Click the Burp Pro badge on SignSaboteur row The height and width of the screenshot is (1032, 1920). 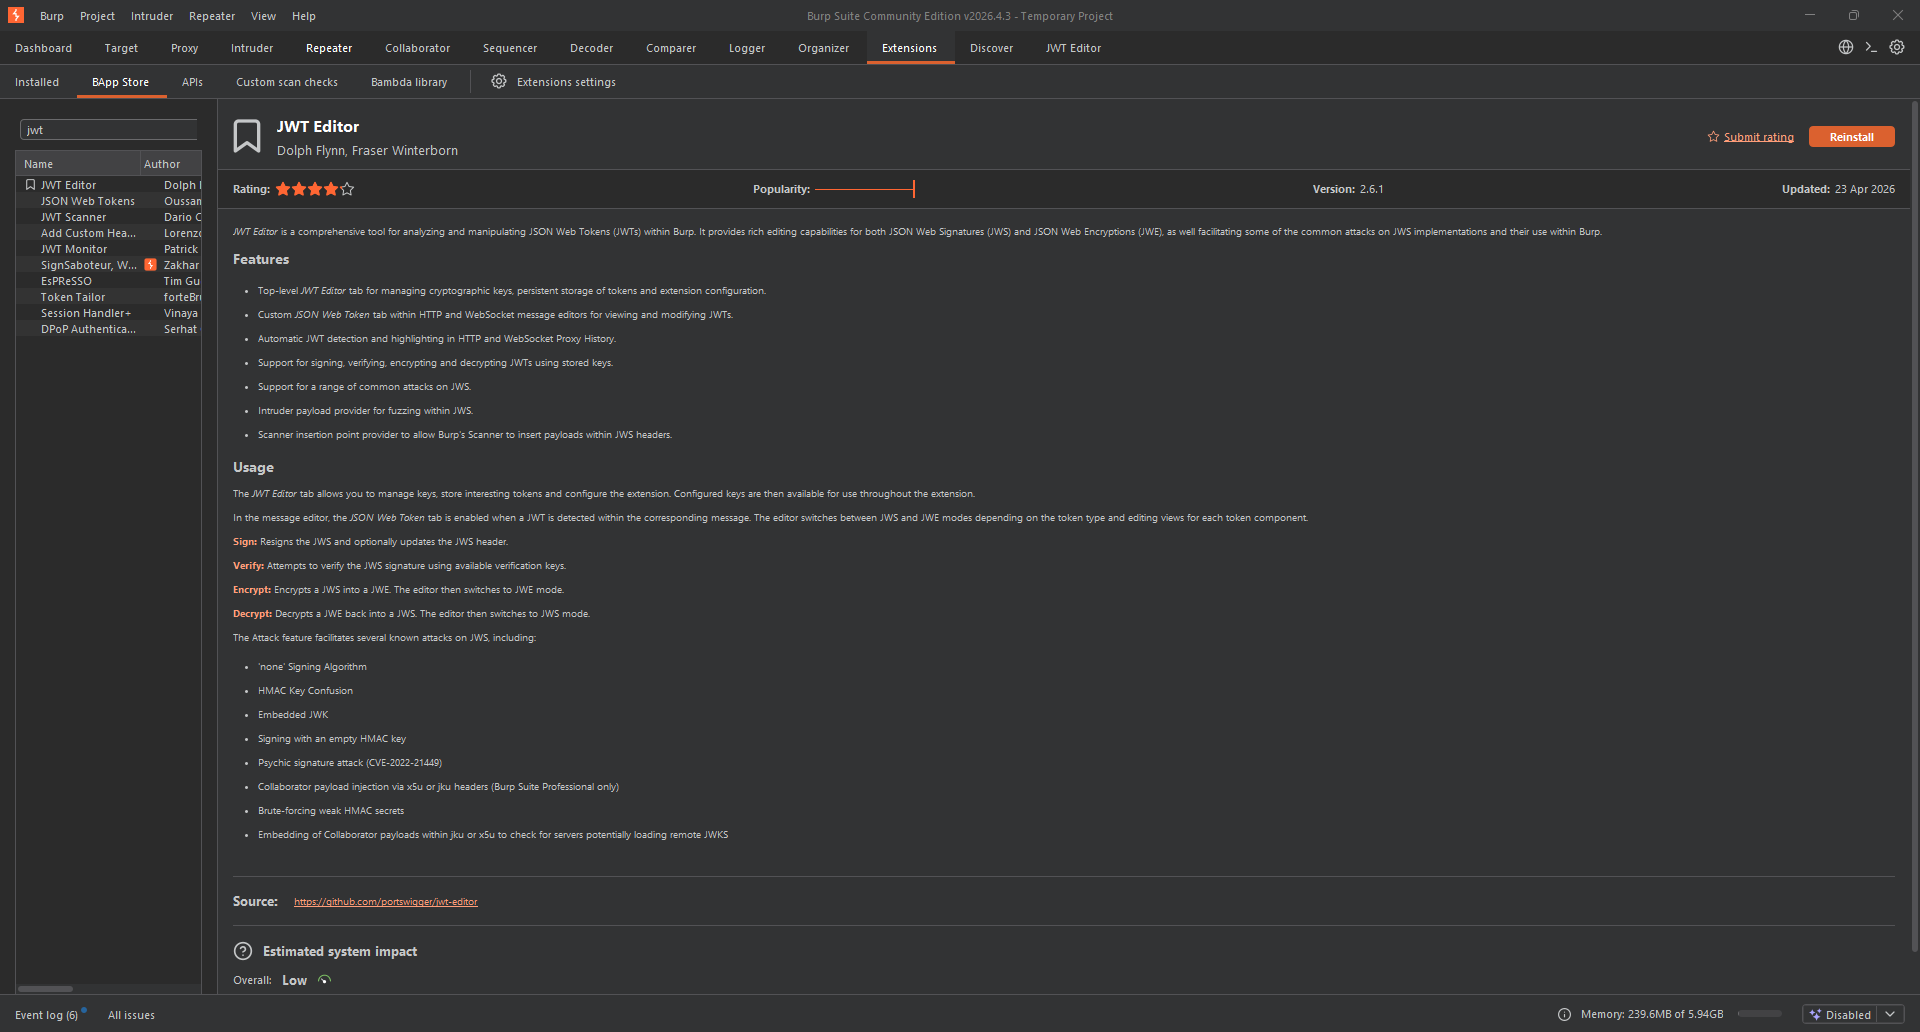[151, 265]
